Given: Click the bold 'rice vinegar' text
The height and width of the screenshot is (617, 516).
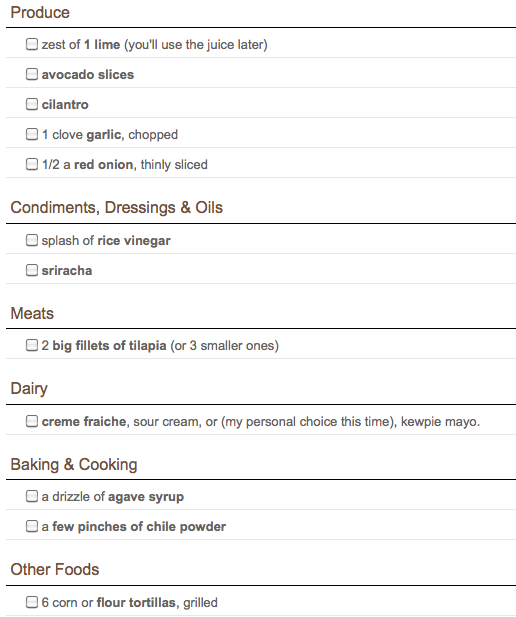Looking at the screenshot, I should click(x=134, y=240).
